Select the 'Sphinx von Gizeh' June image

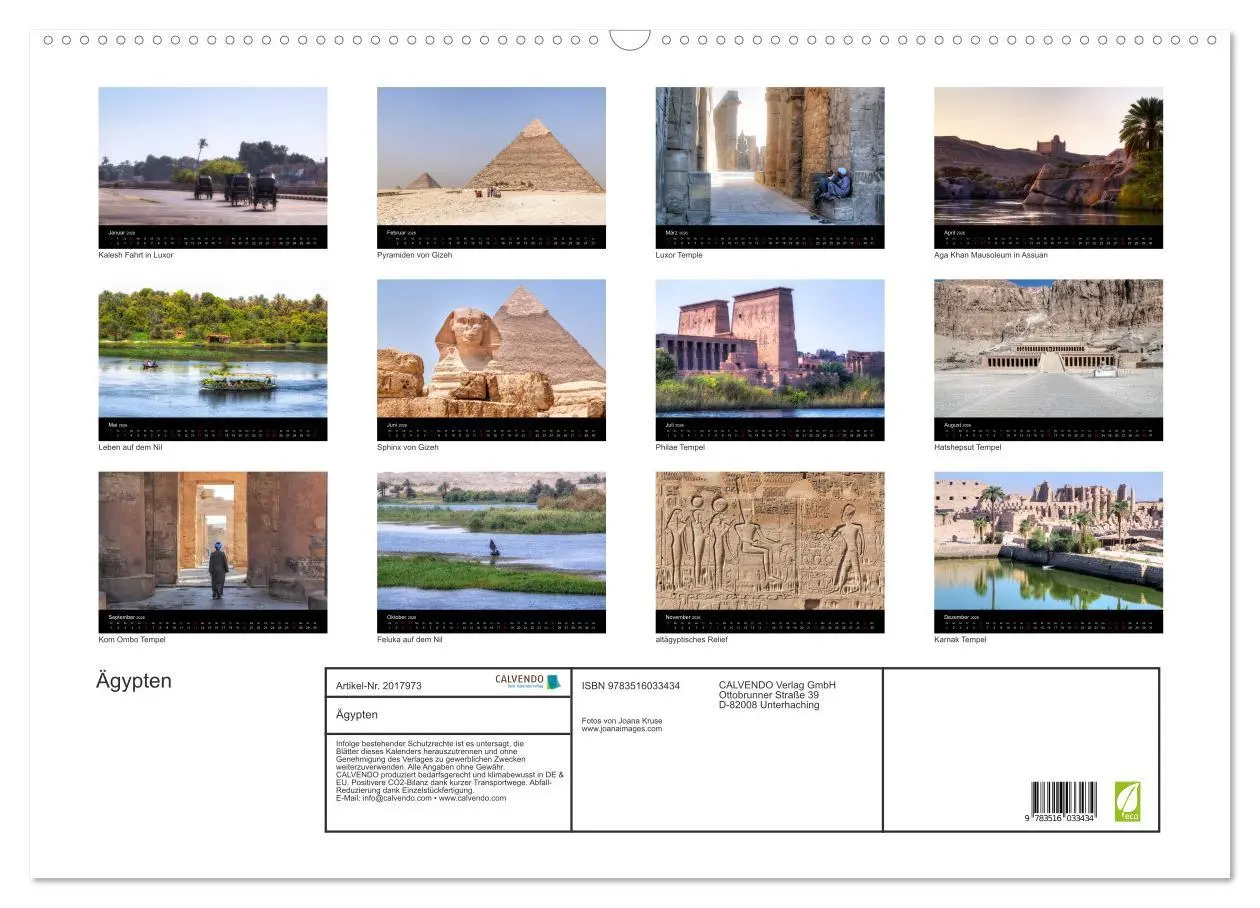click(492, 355)
